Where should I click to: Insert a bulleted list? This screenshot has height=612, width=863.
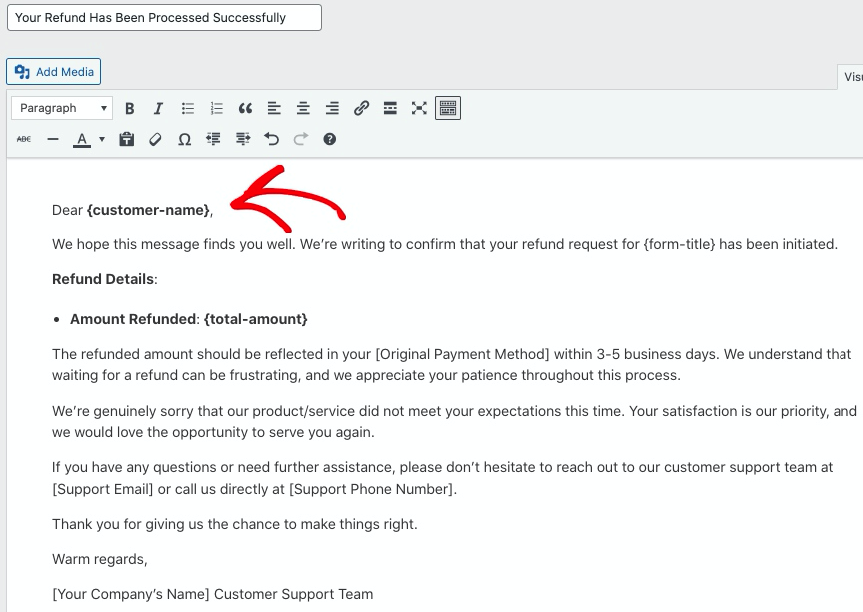187,108
